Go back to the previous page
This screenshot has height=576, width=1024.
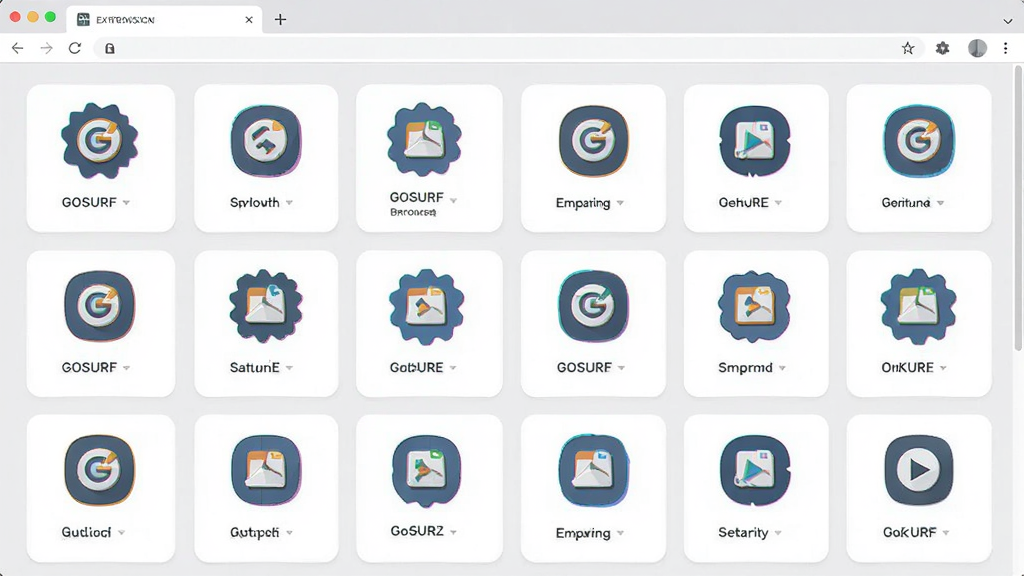coord(18,48)
